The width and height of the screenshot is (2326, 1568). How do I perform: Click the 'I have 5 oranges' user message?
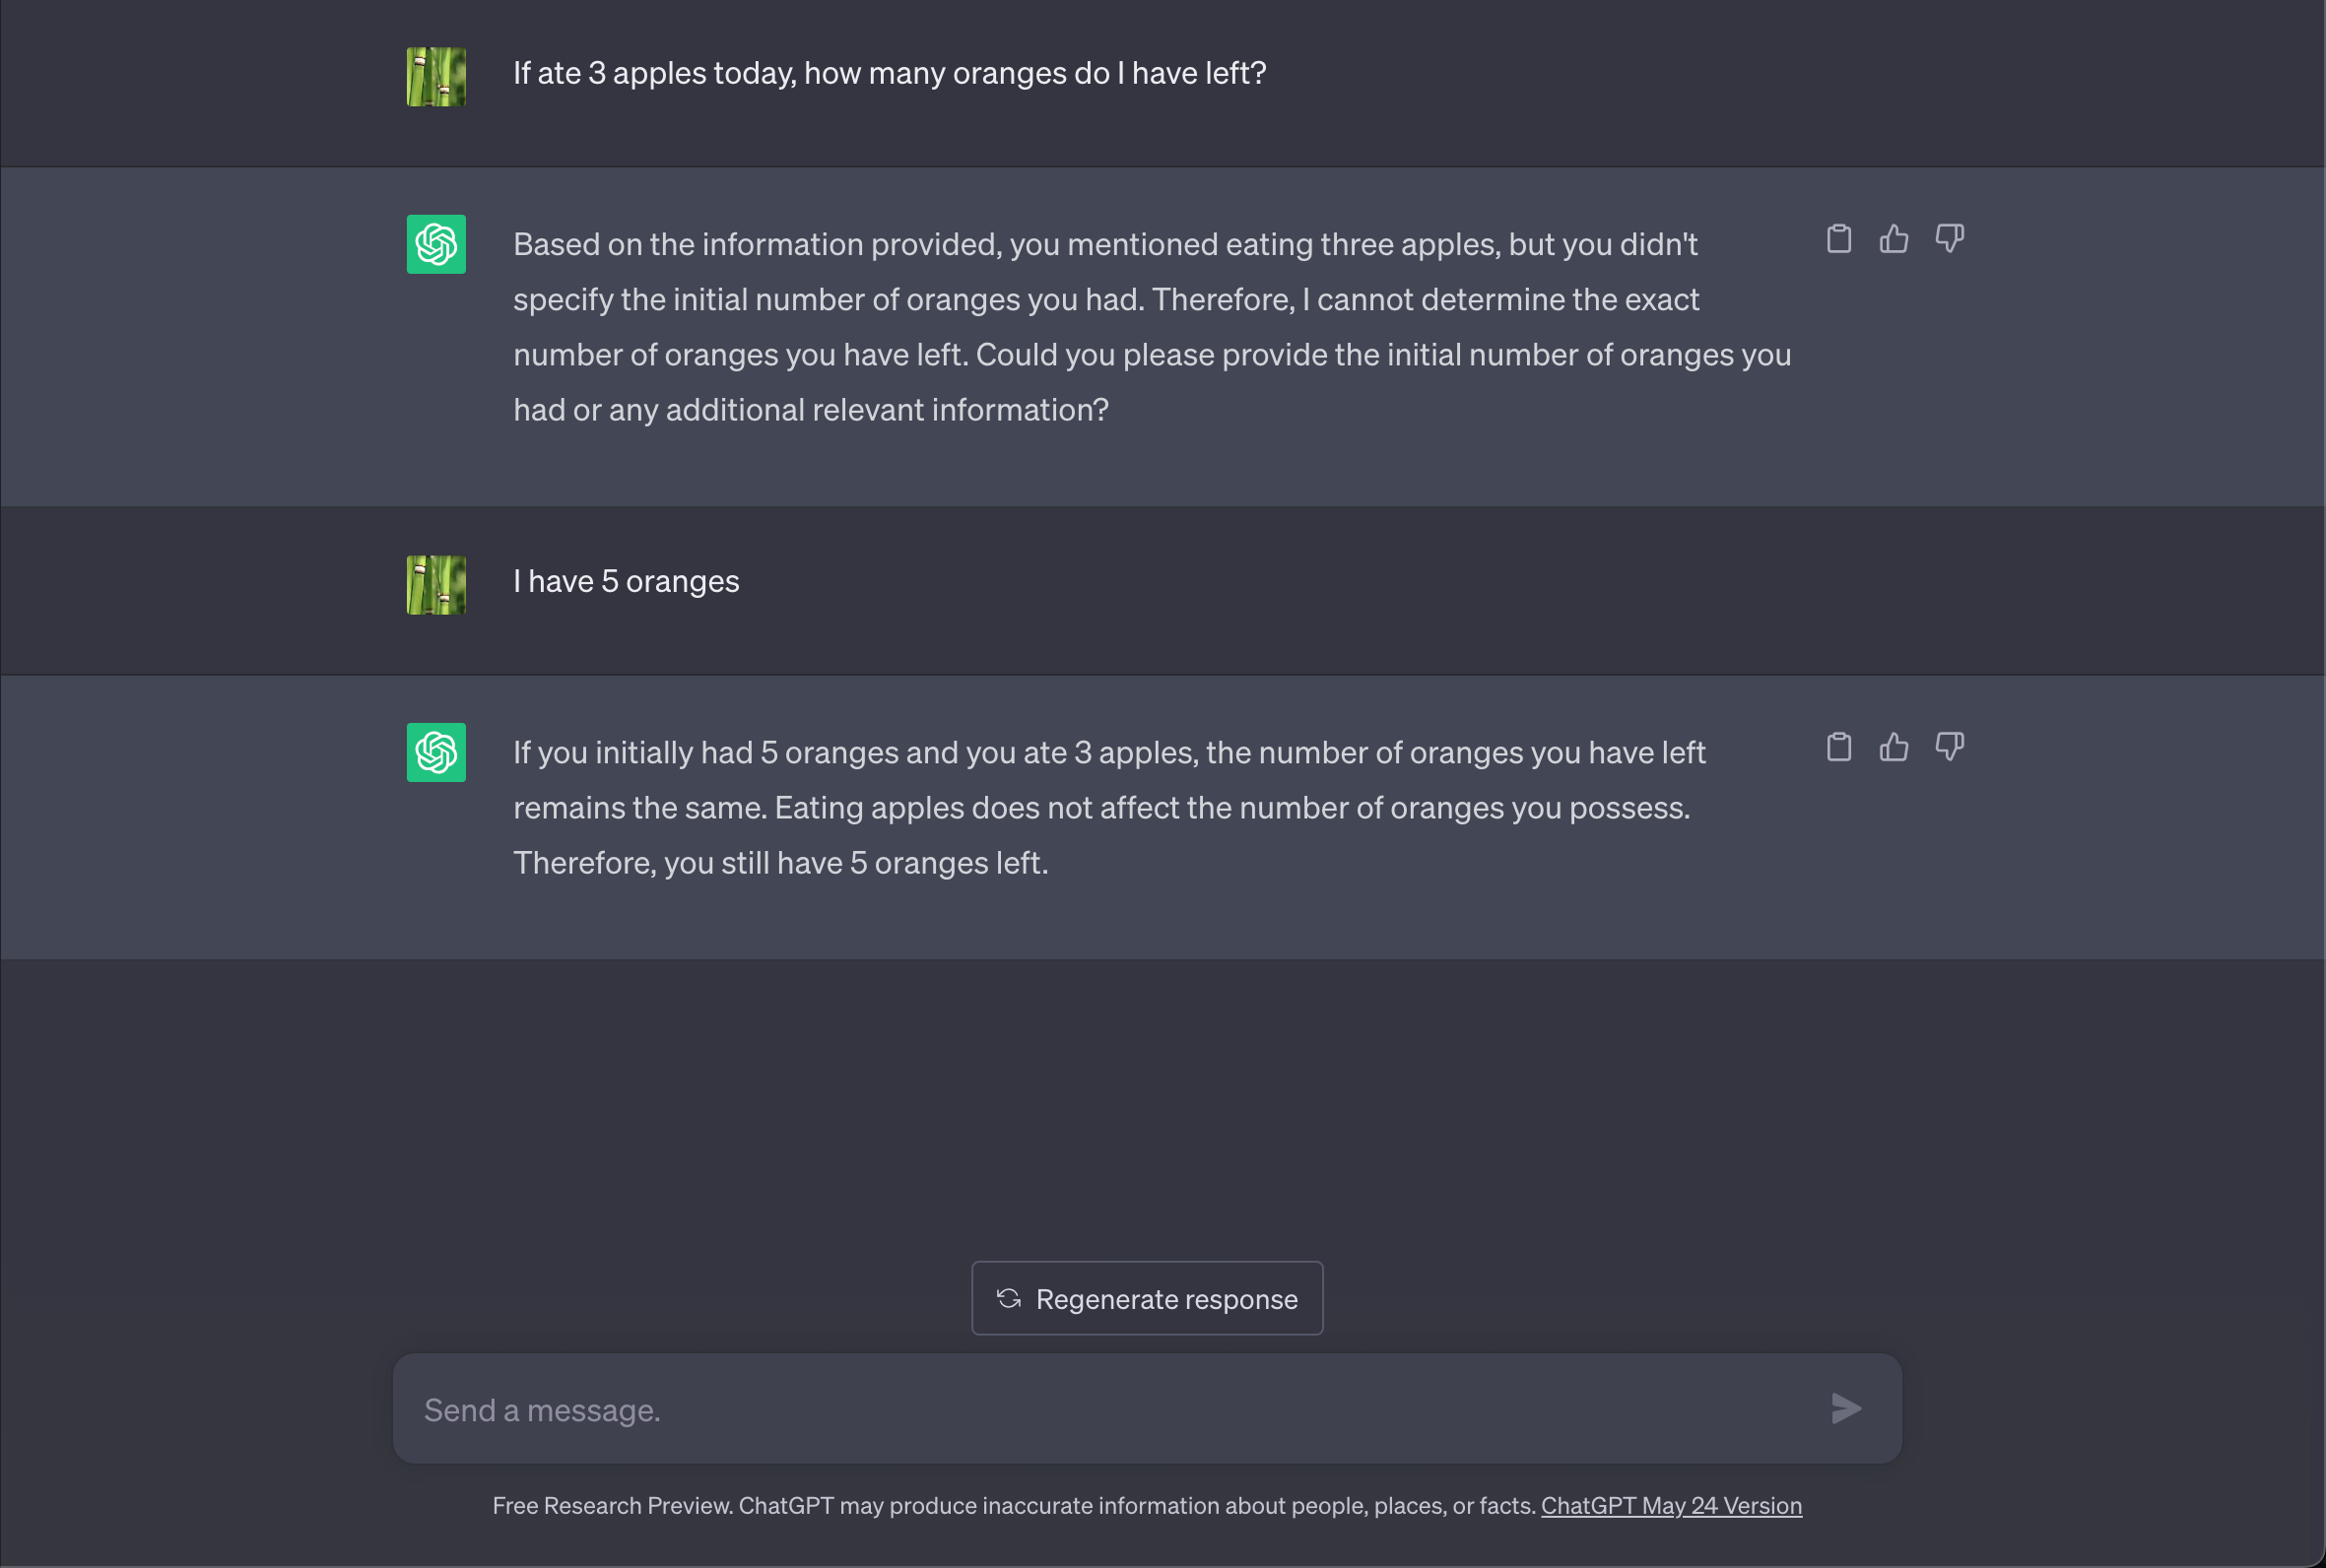(x=626, y=581)
